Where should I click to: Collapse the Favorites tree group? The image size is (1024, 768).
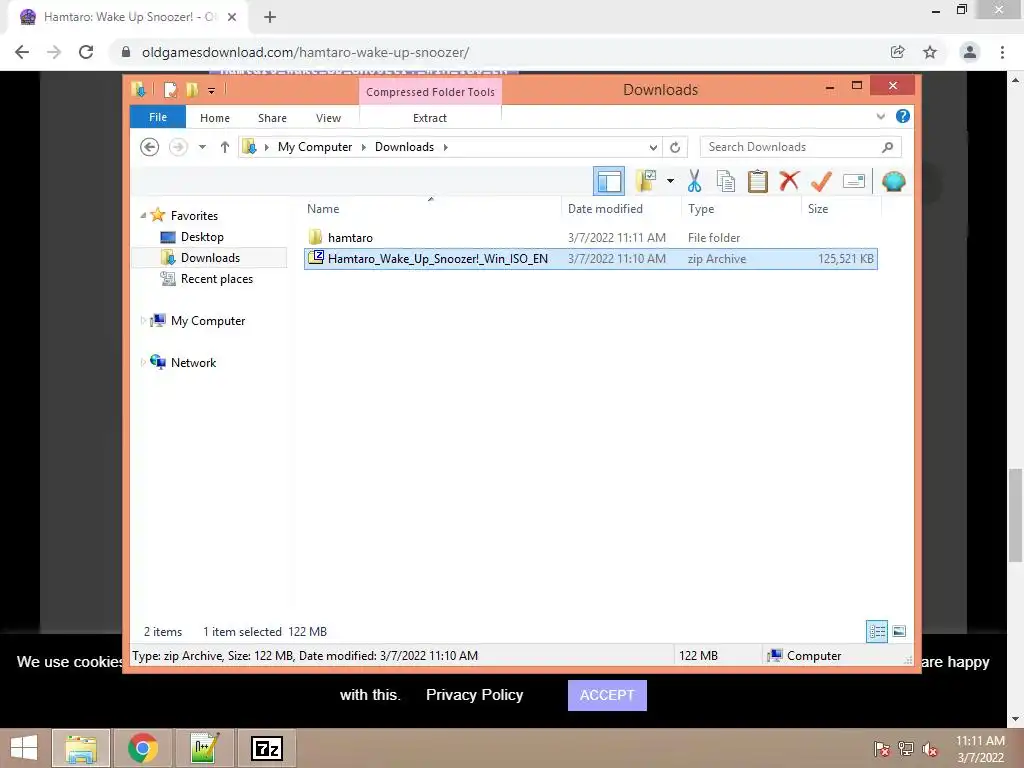(x=143, y=215)
